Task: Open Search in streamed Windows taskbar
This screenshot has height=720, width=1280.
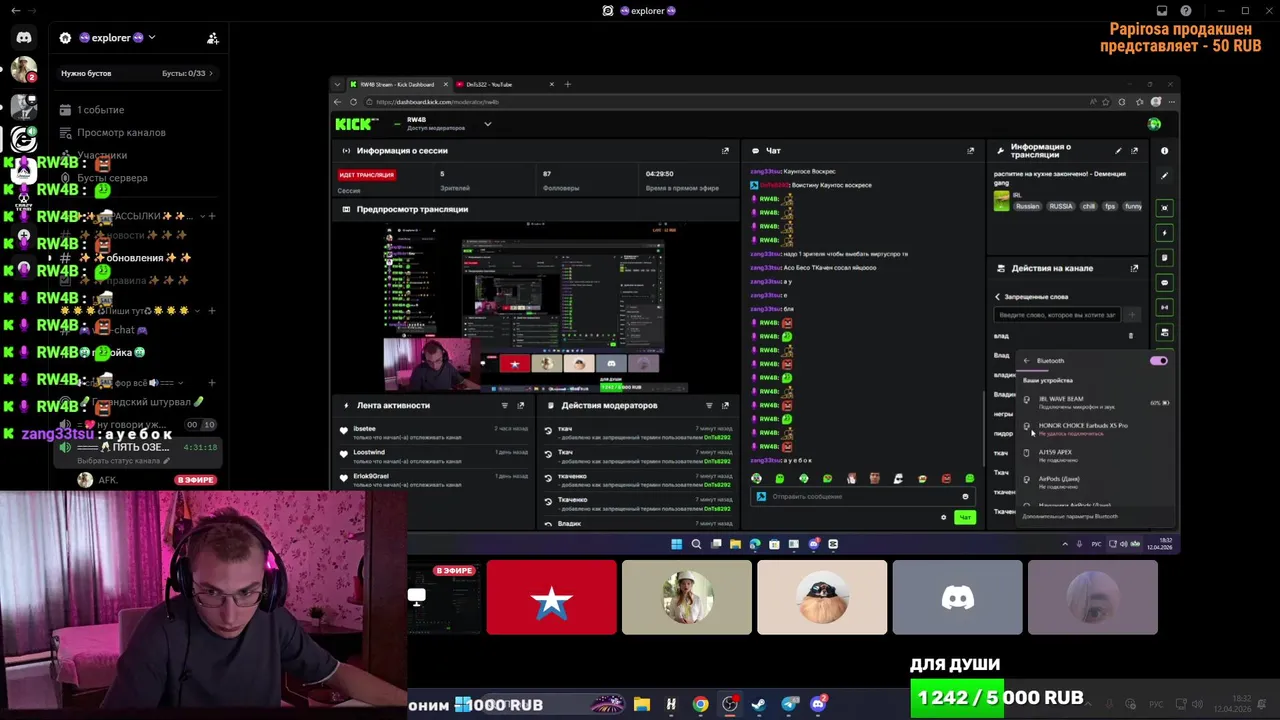Action: coord(697,544)
